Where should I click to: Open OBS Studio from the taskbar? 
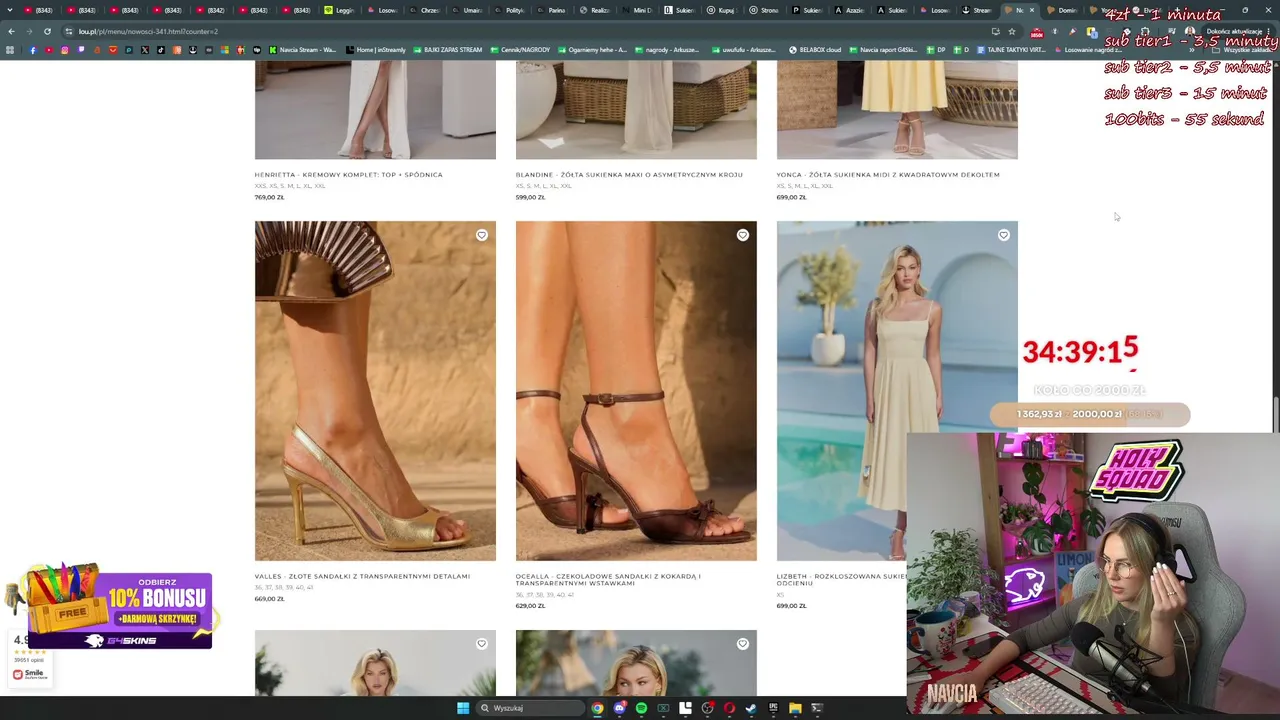pyautogui.click(x=707, y=708)
